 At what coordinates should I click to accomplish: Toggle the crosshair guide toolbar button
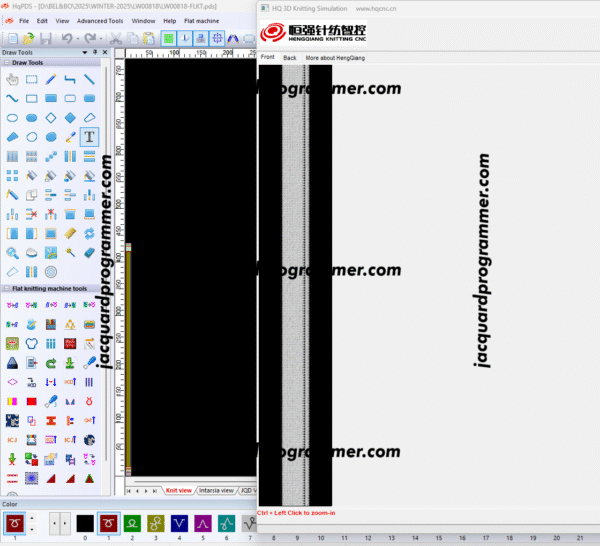pyautogui.click(x=217, y=38)
